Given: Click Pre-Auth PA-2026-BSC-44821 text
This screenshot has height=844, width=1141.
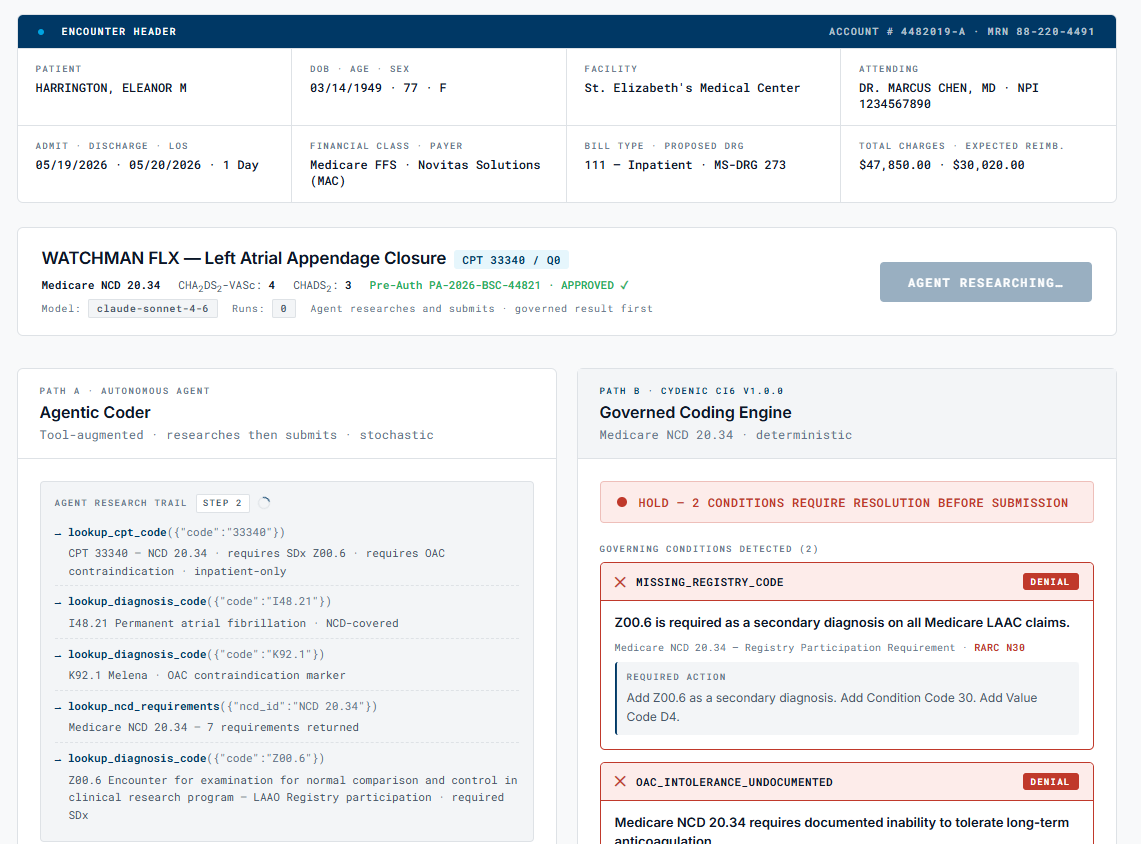Looking at the screenshot, I should coord(455,285).
